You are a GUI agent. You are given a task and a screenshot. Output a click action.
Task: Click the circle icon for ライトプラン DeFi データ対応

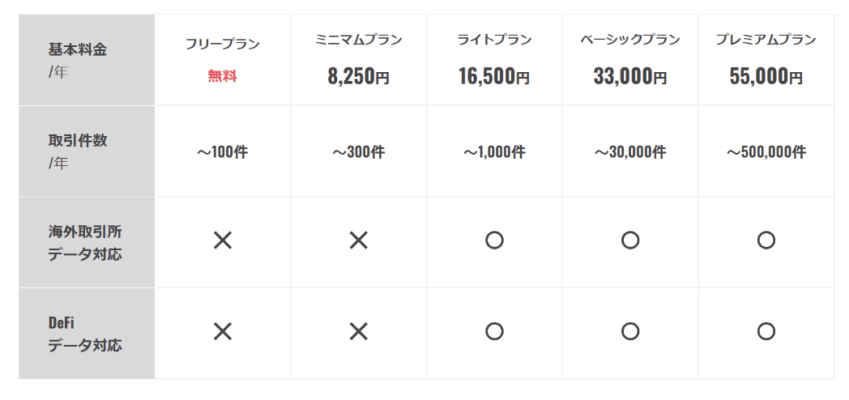pos(494,331)
